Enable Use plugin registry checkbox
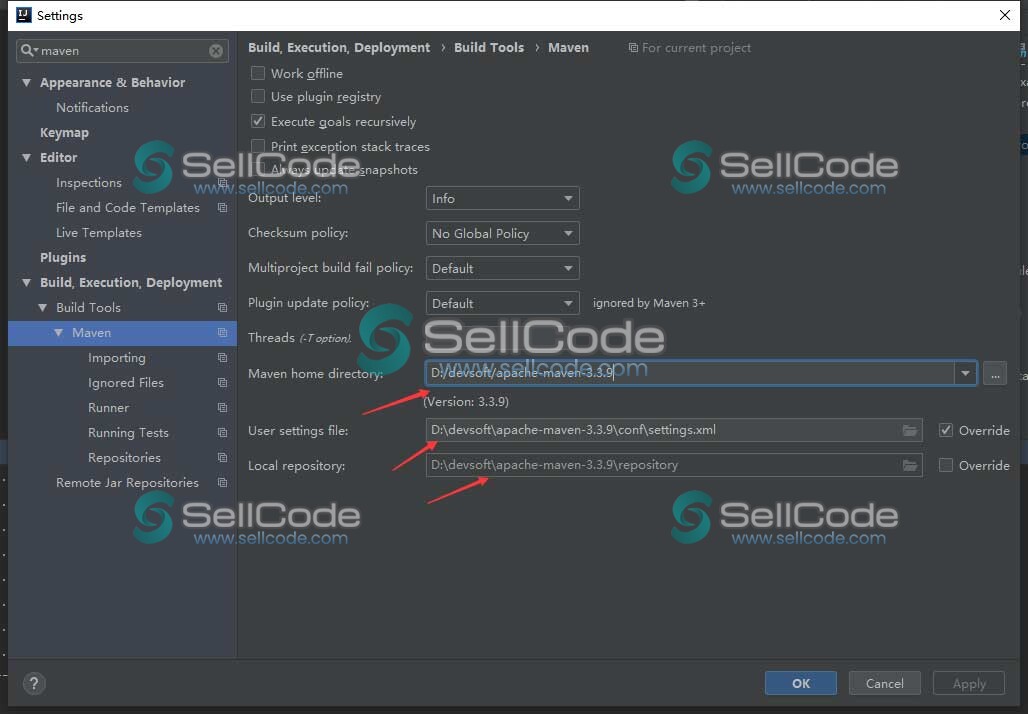The height and width of the screenshot is (714, 1028). click(258, 96)
